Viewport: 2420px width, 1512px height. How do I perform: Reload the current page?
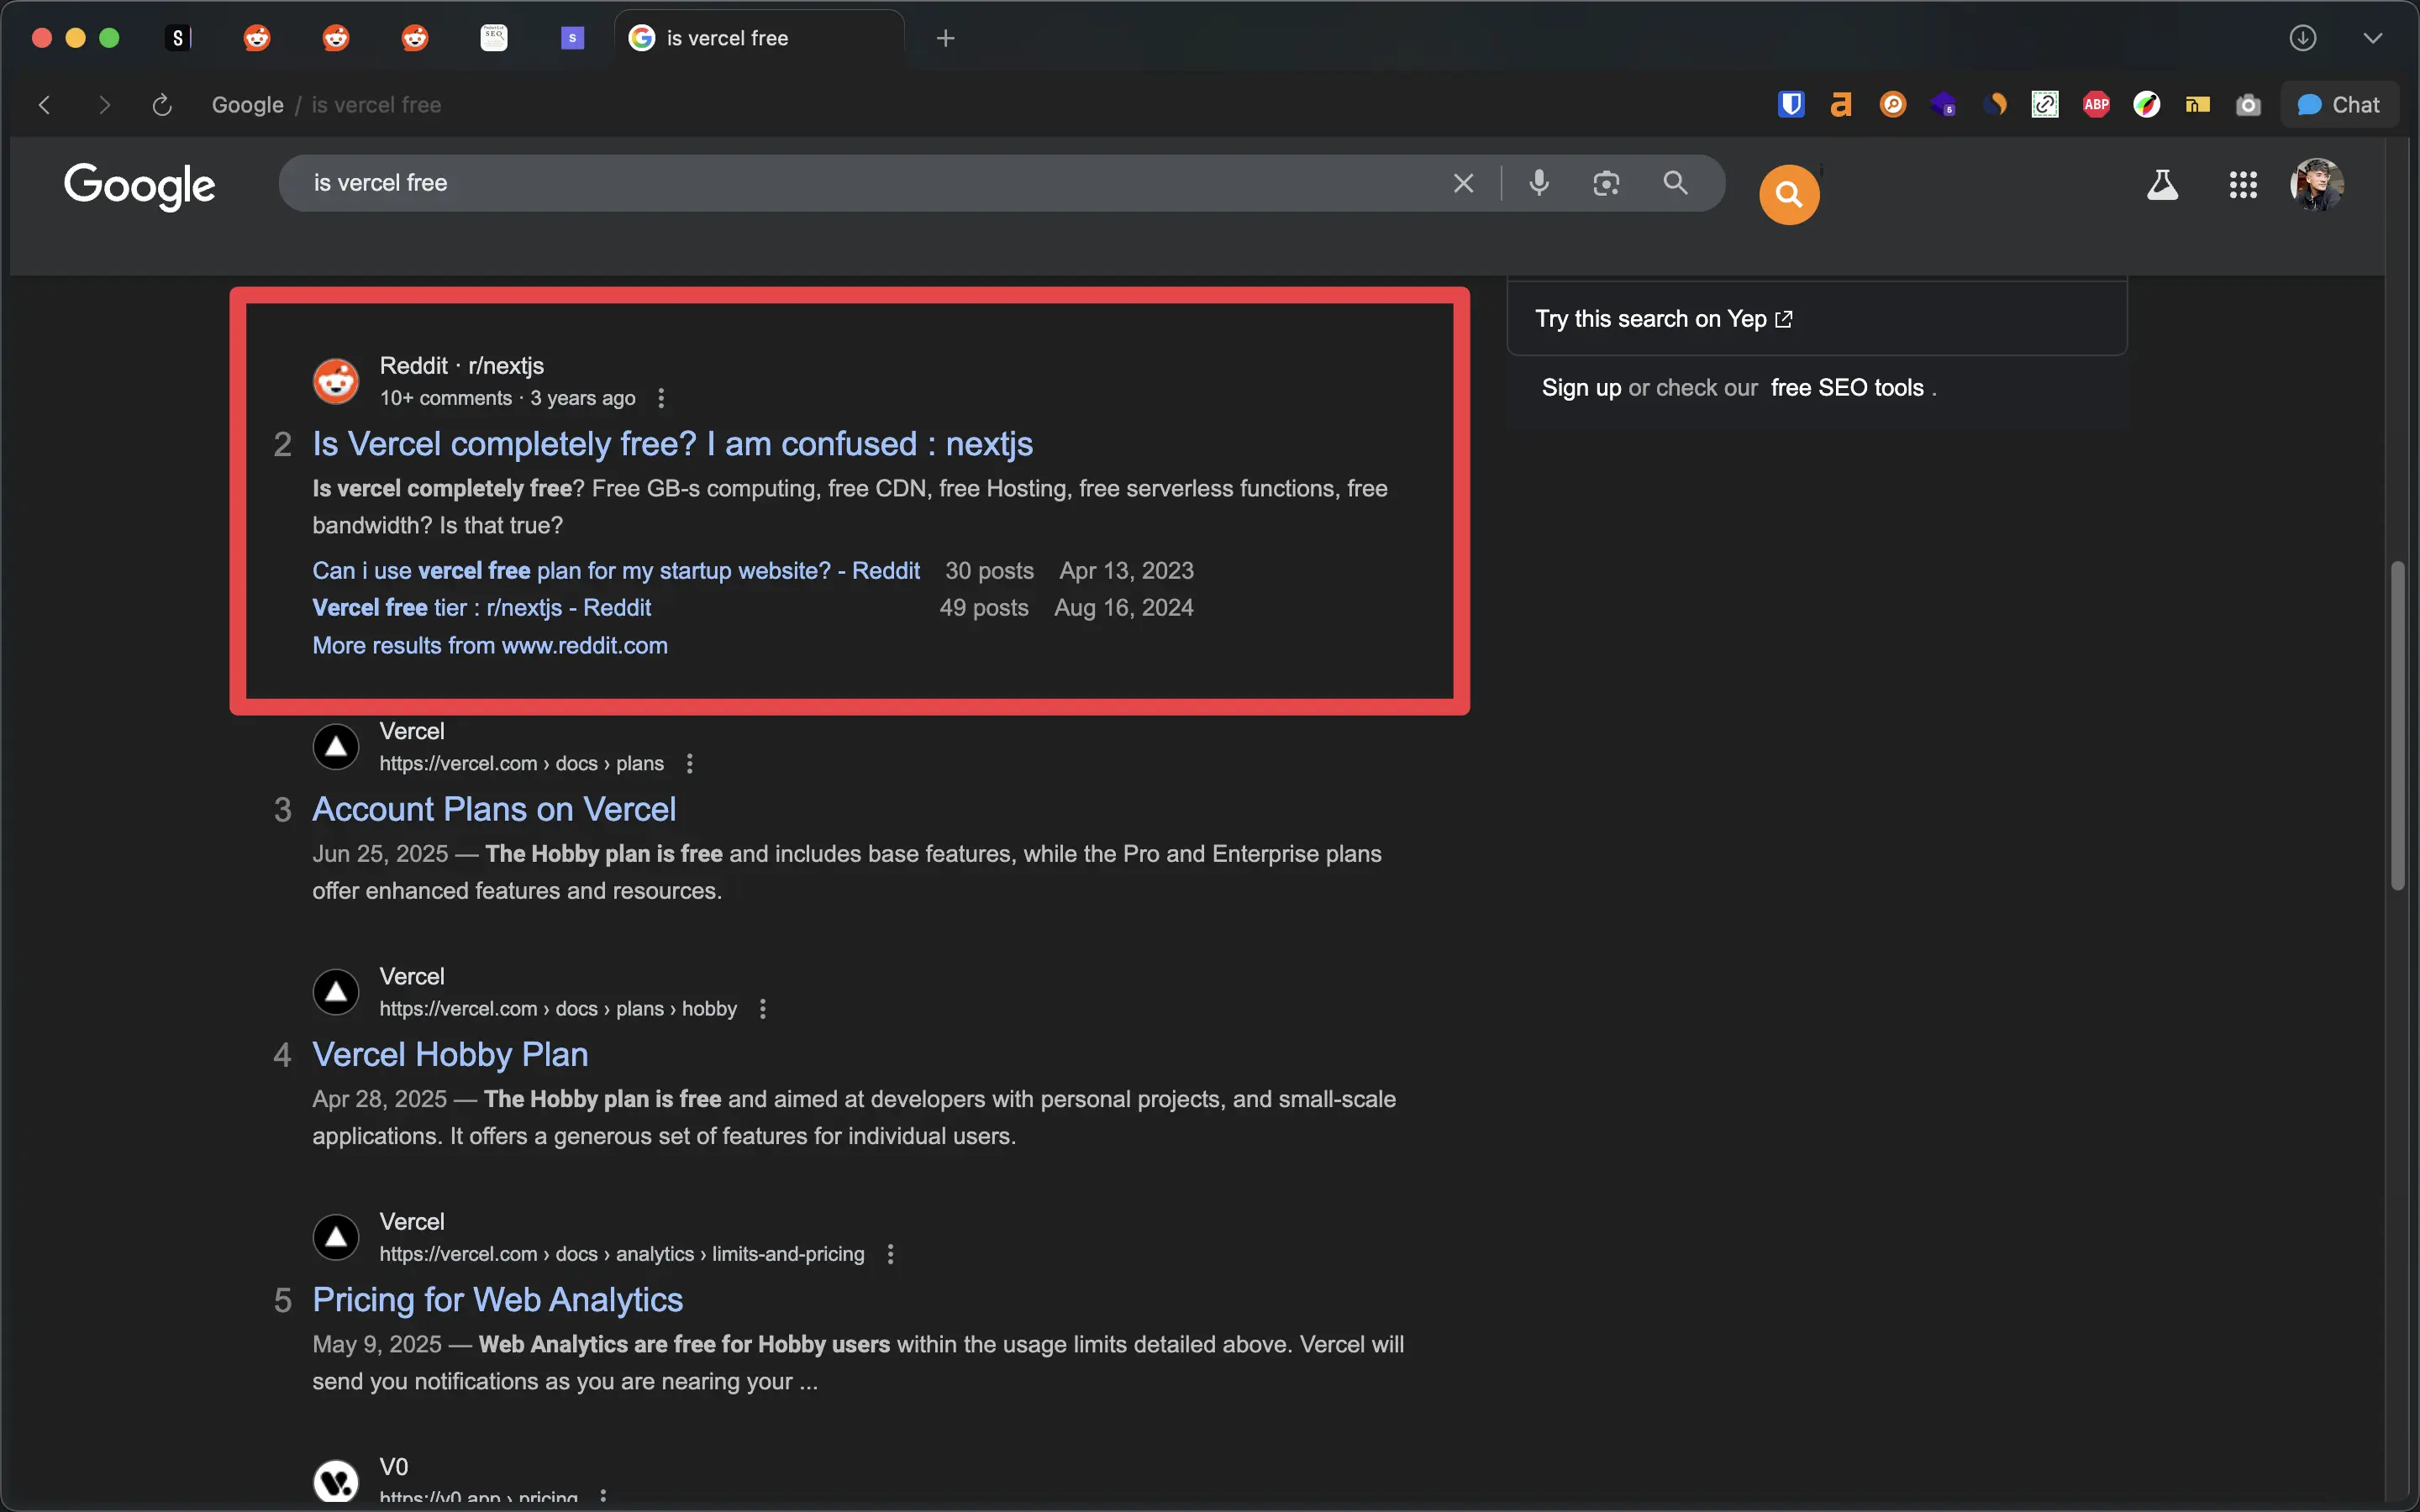pyautogui.click(x=162, y=105)
